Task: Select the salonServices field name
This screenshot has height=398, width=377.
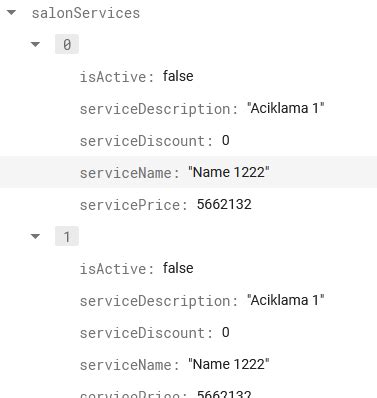Action: 86,13
